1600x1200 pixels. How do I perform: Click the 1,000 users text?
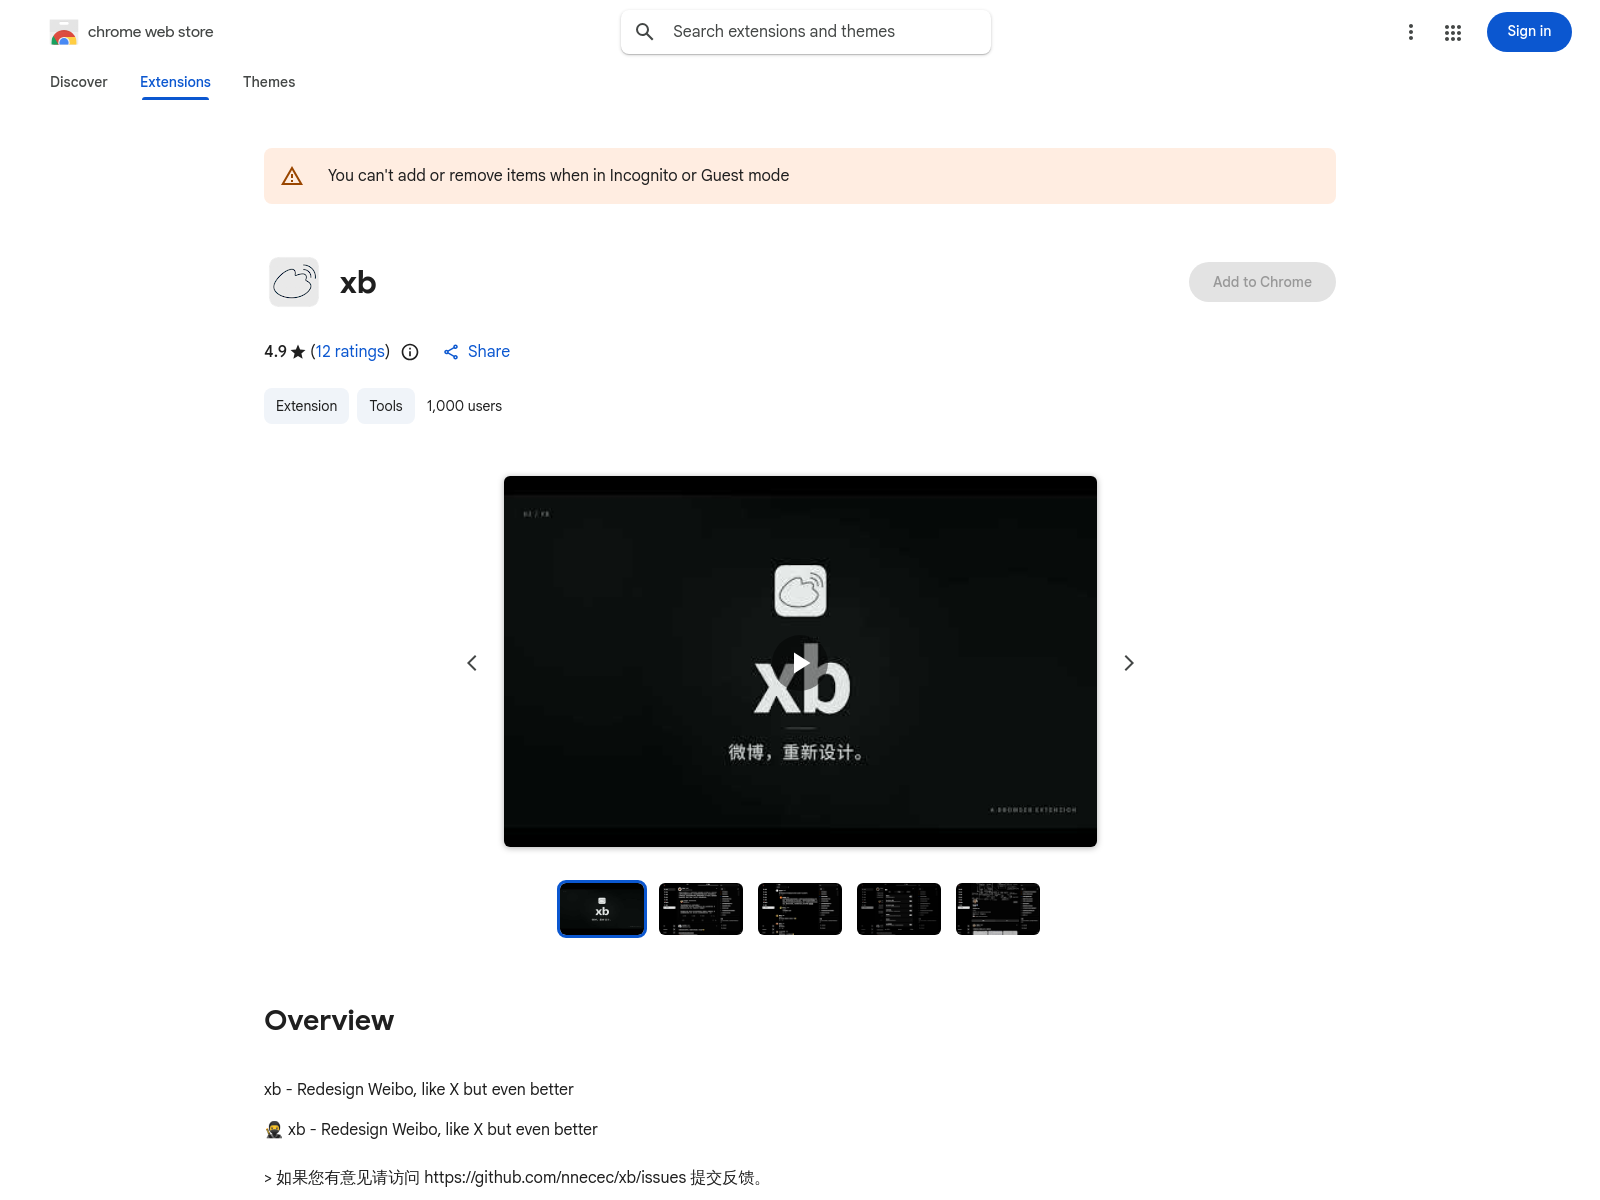pyautogui.click(x=464, y=406)
